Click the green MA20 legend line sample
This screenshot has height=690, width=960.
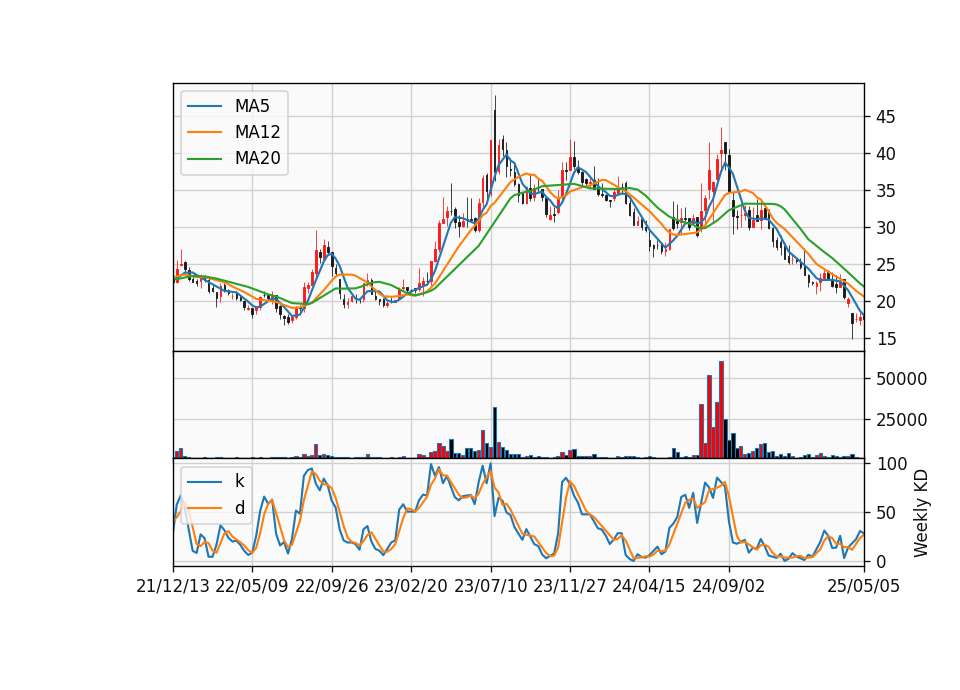tap(204, 159)
